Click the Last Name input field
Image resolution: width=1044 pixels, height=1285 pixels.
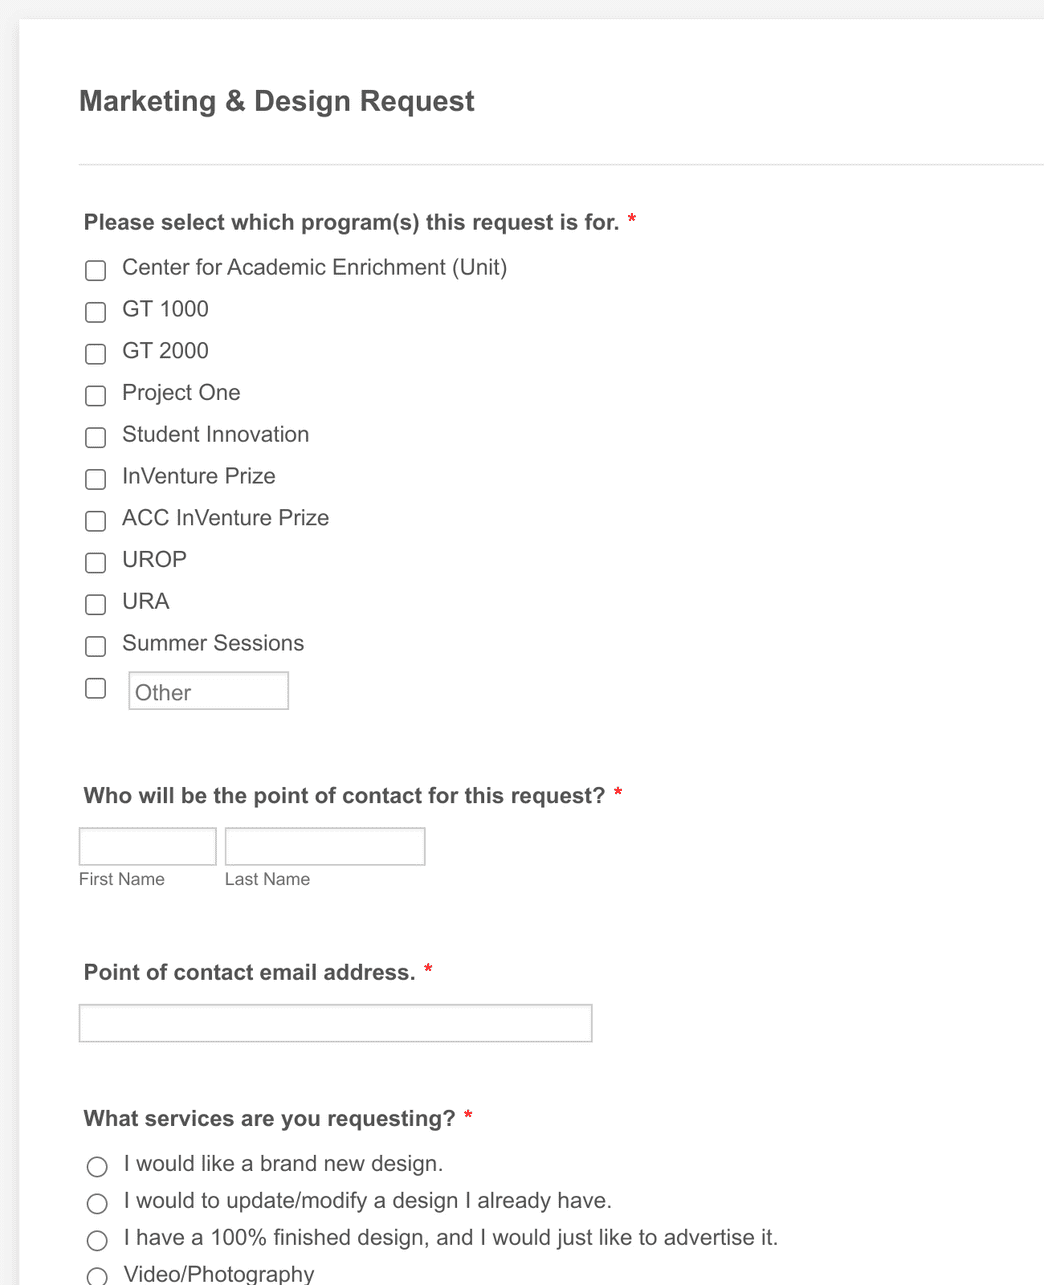tap(324, 845)
